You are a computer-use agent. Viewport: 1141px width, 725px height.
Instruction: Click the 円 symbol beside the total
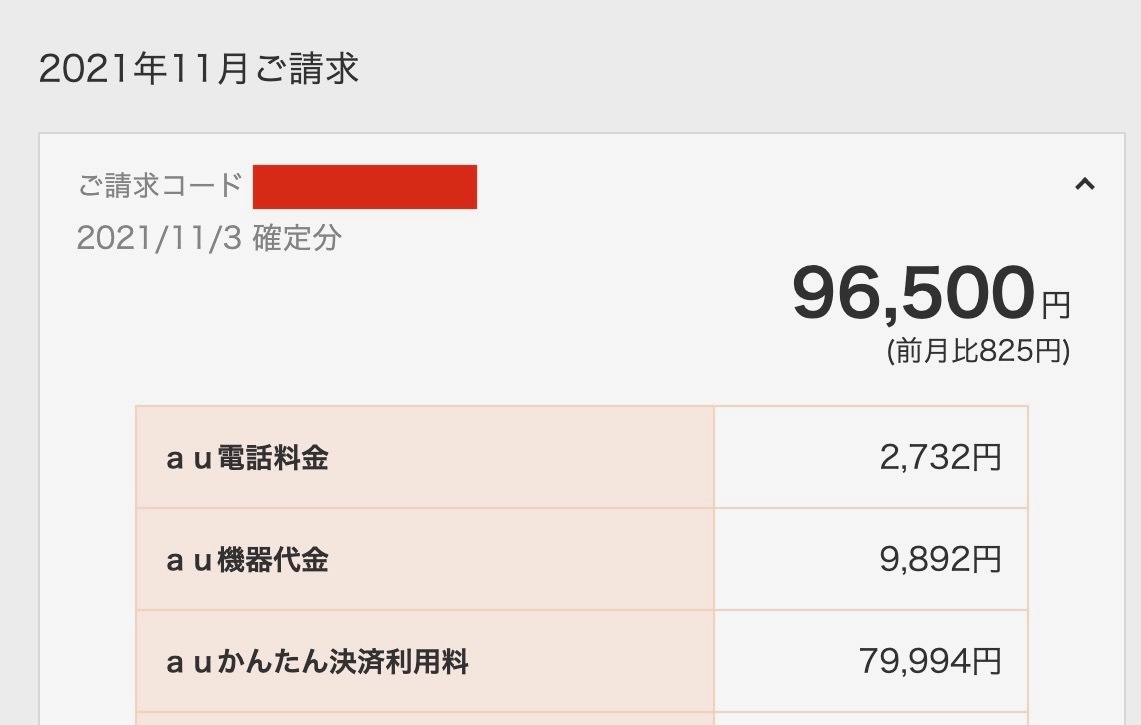tap(1055, 303)
